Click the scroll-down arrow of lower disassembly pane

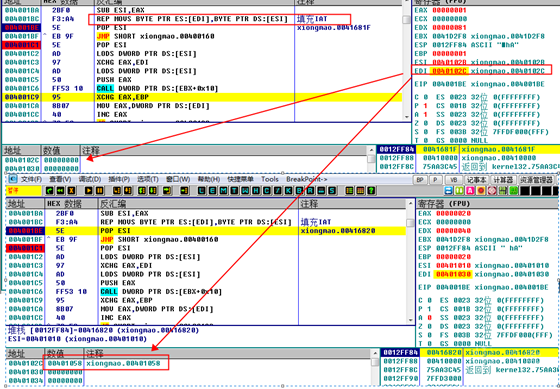pos(410,320)
